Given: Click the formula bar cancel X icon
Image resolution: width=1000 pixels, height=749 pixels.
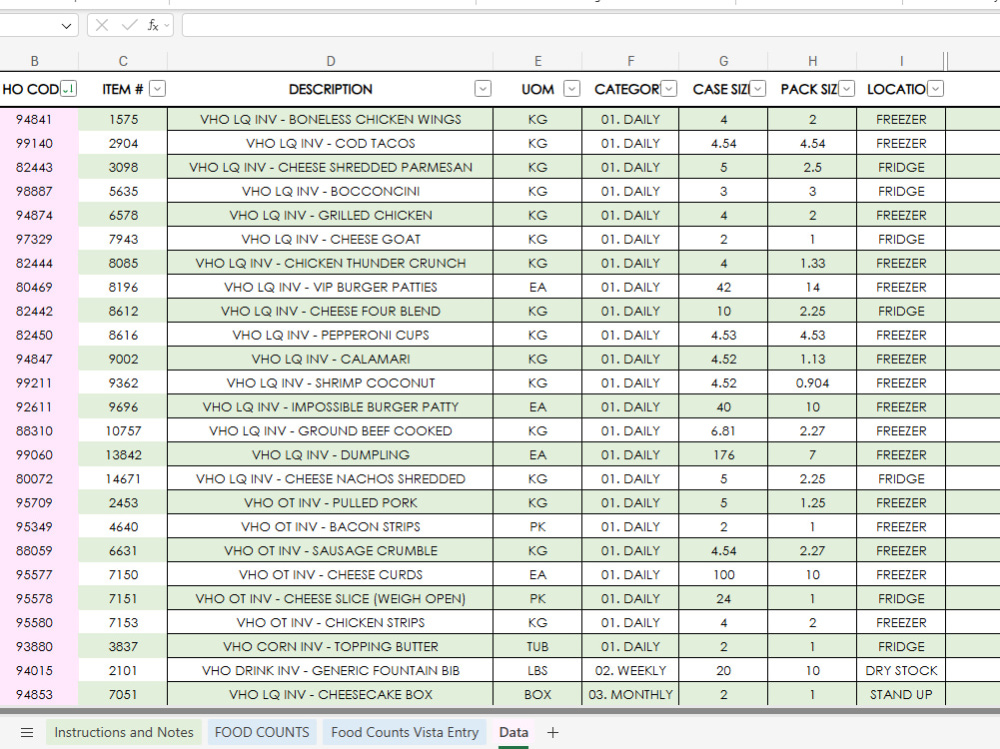Looking at the screenshot, I should pos(101,25).
